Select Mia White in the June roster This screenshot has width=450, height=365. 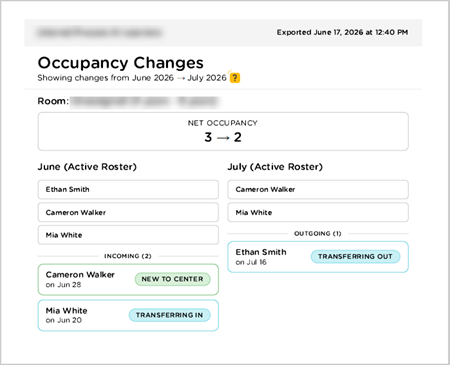(x=128, y=235)
